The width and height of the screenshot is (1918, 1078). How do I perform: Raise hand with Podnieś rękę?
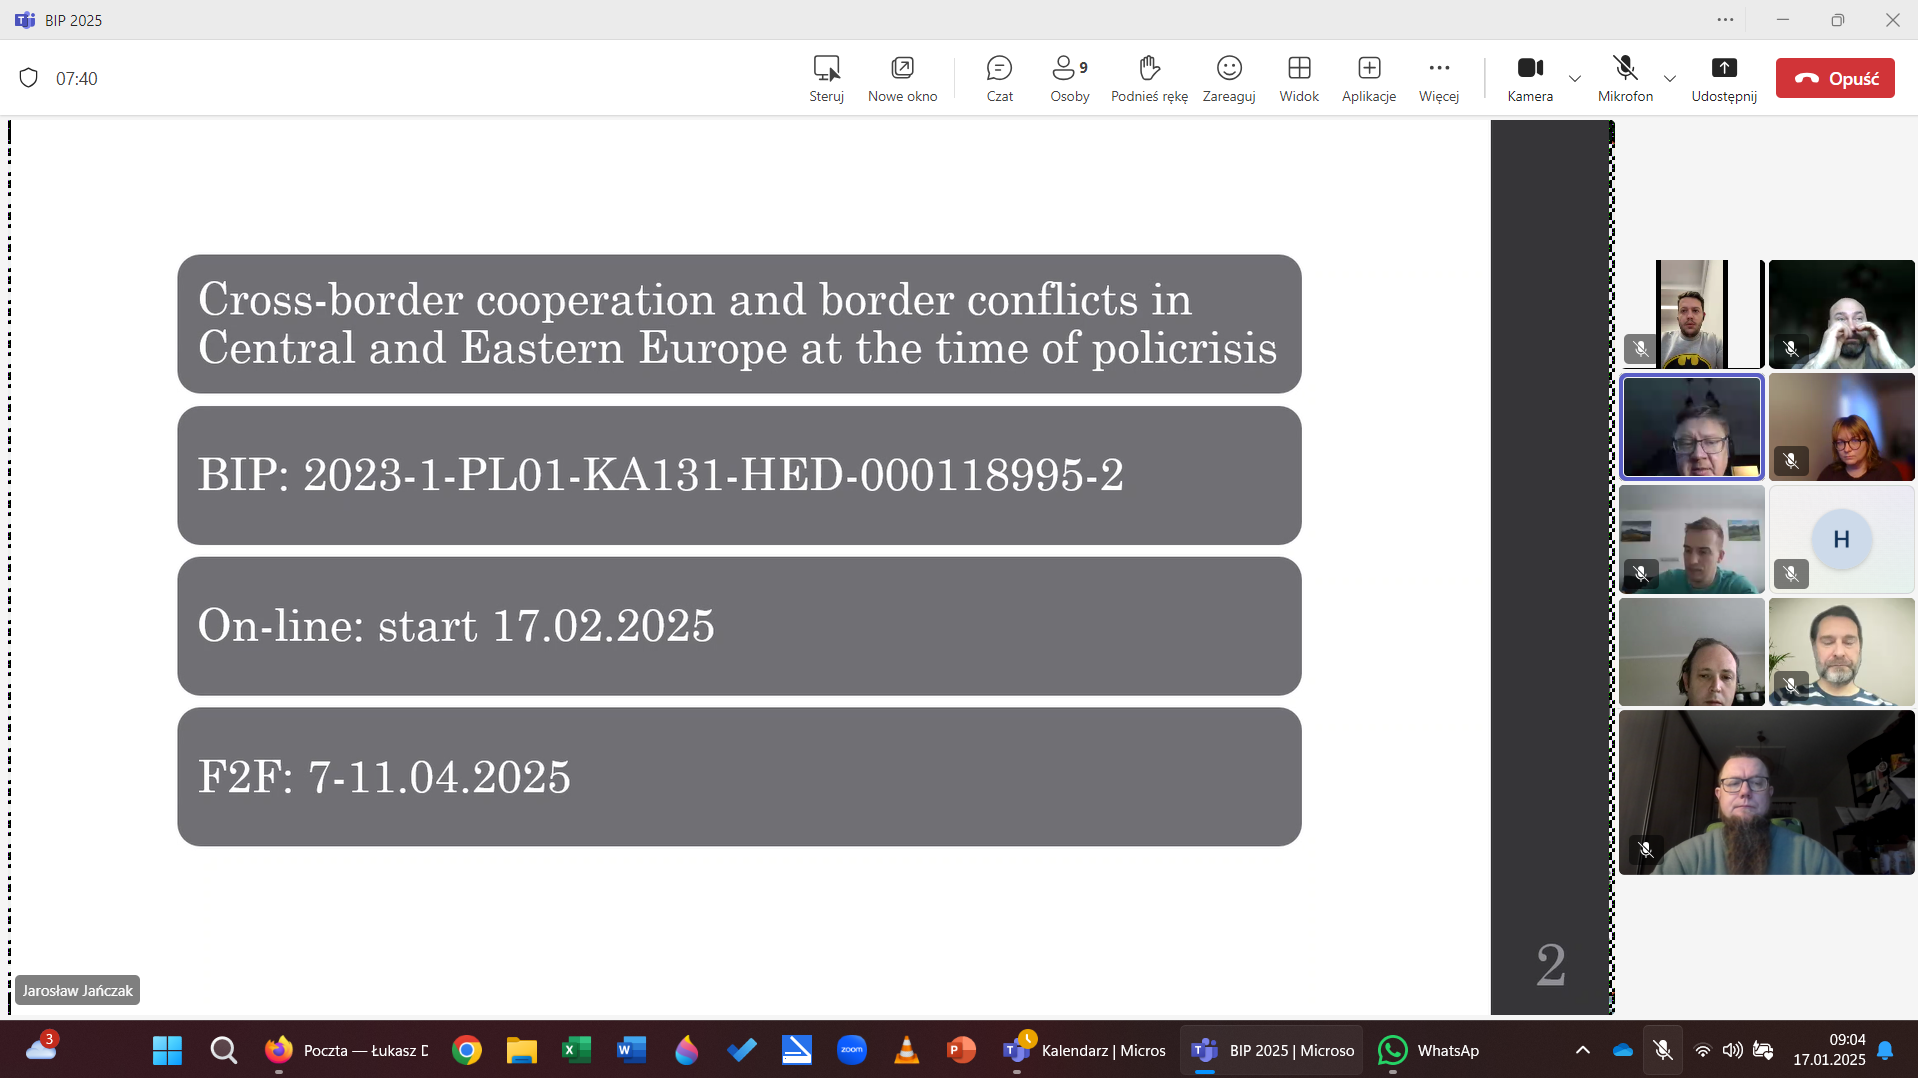[1149, 78]
